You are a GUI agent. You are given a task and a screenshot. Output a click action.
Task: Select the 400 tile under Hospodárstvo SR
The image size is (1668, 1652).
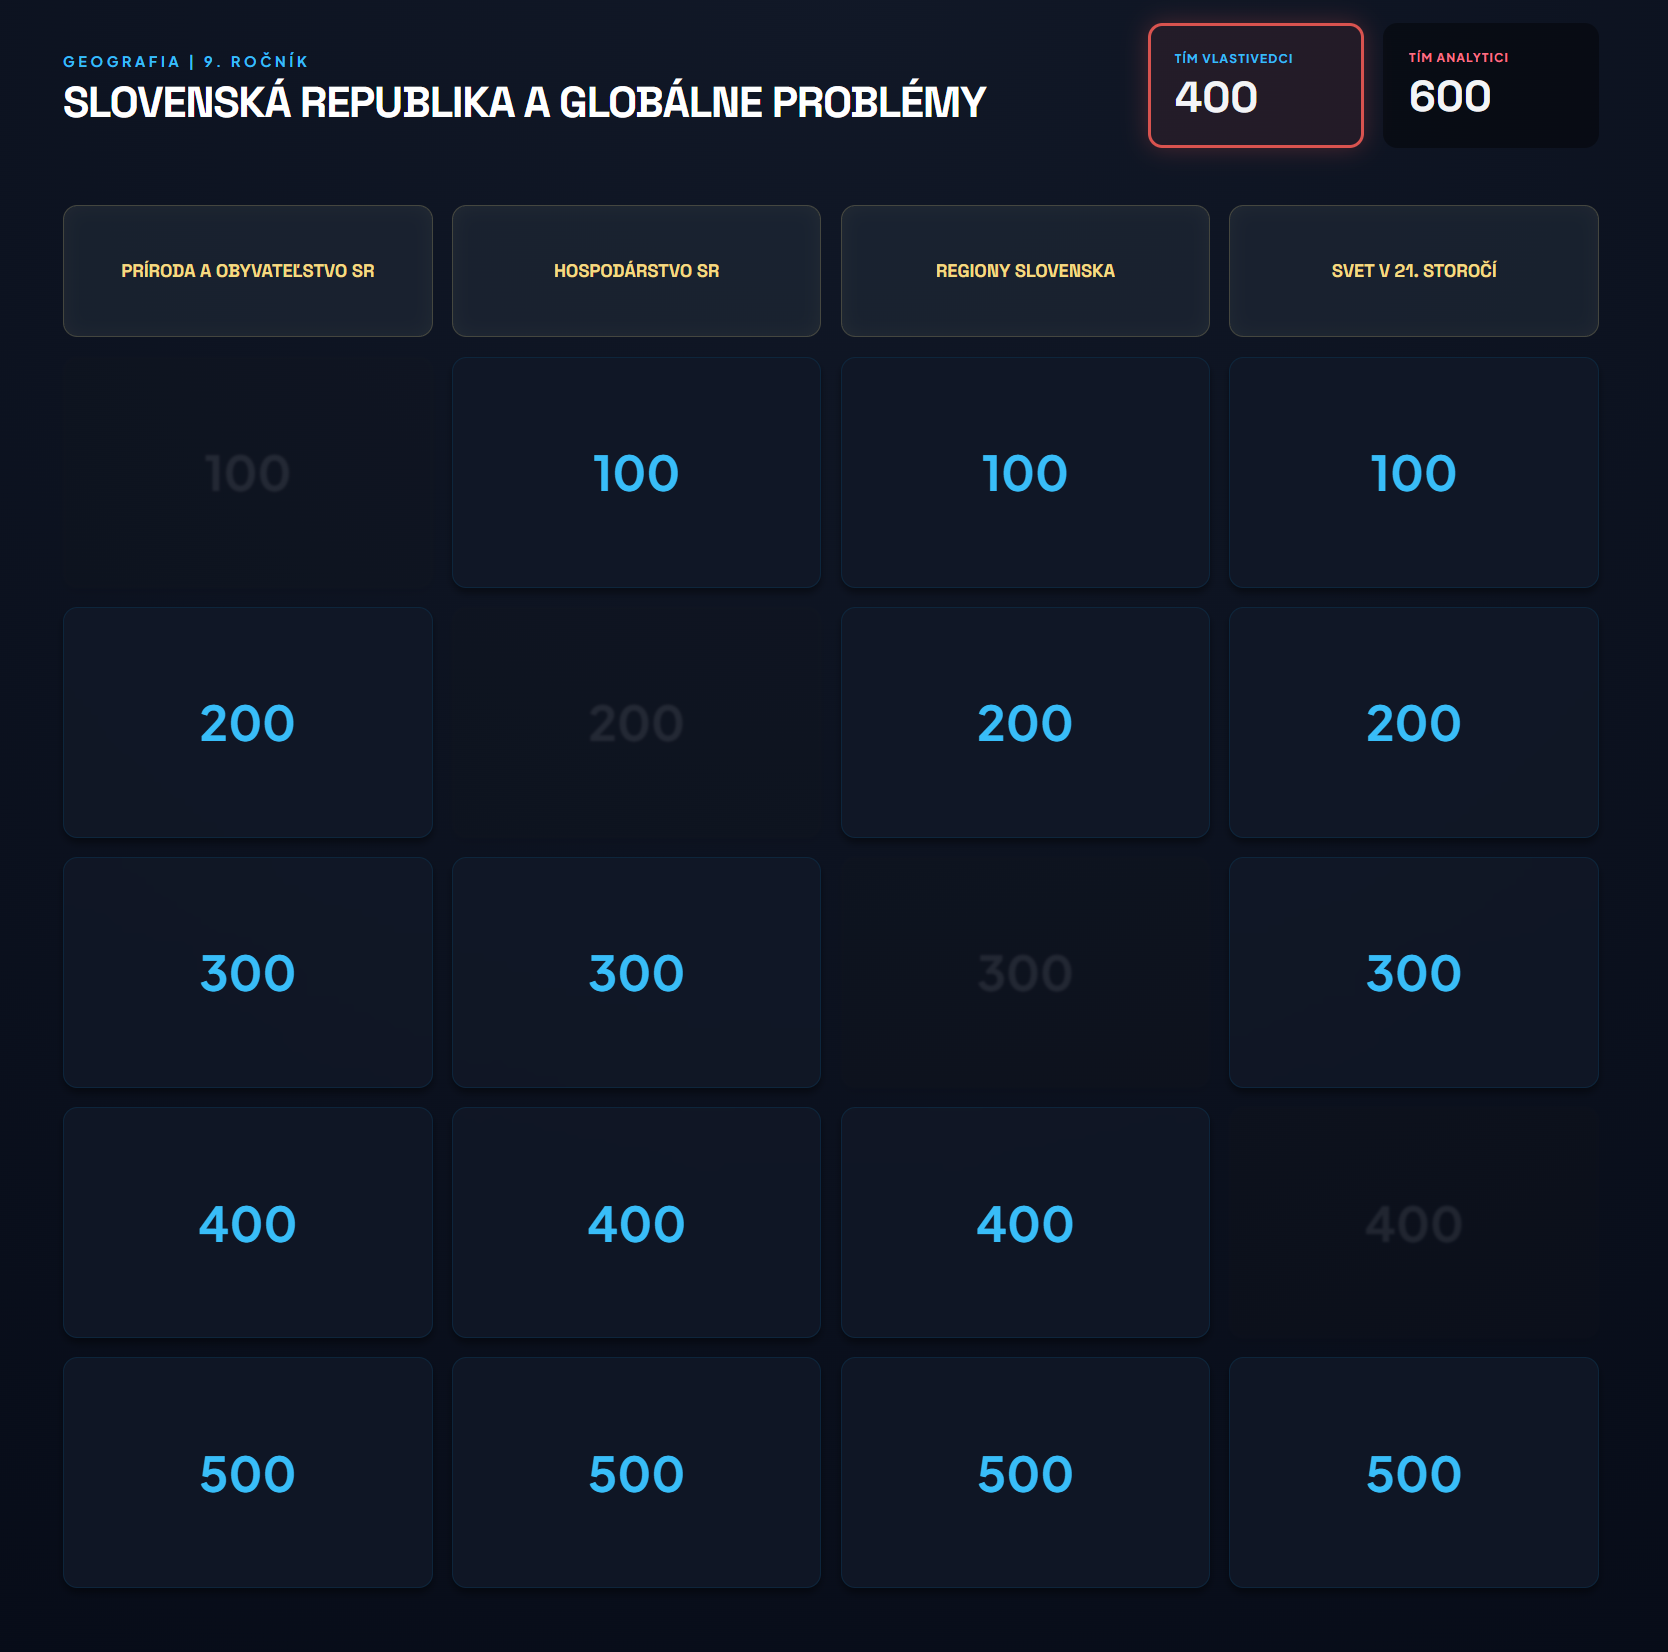tap(636, 1222)
